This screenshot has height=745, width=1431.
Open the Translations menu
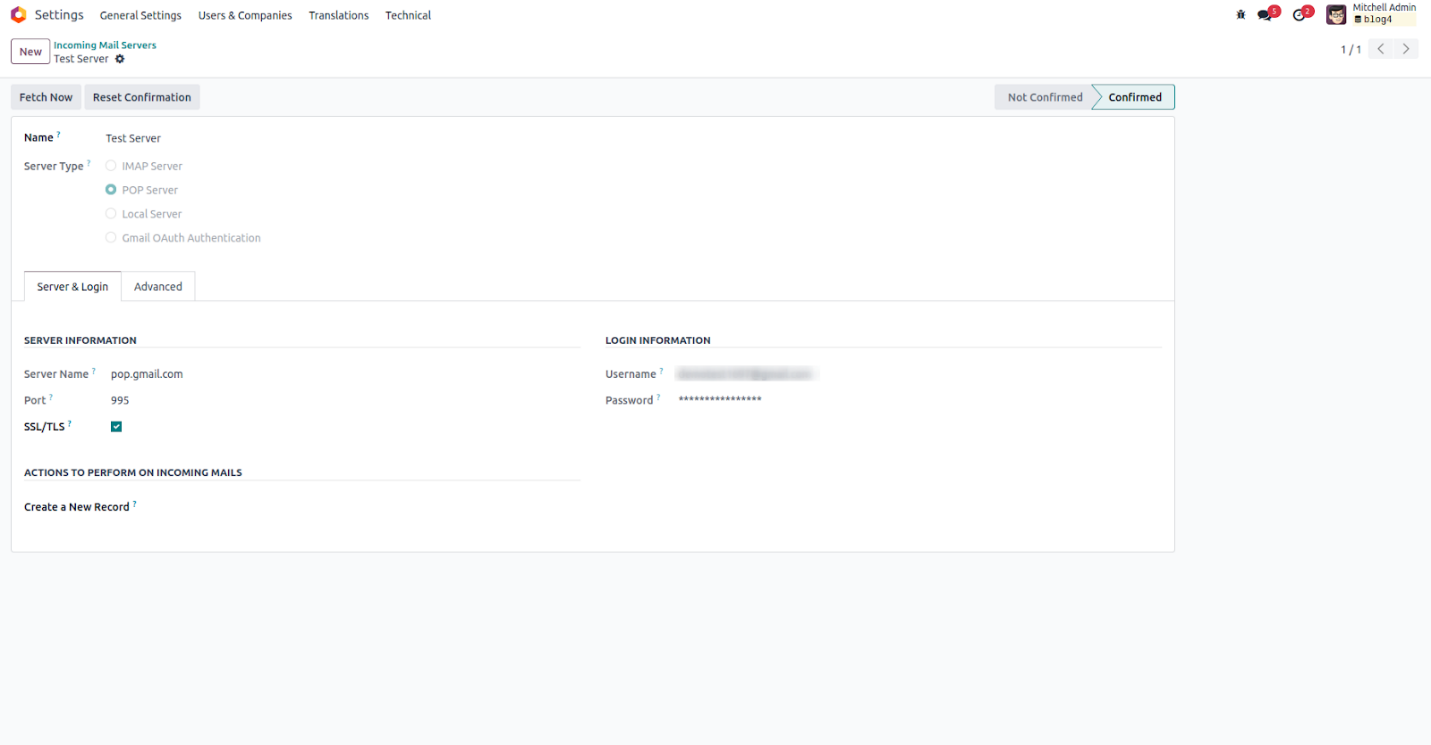click(x=339, y=15)
